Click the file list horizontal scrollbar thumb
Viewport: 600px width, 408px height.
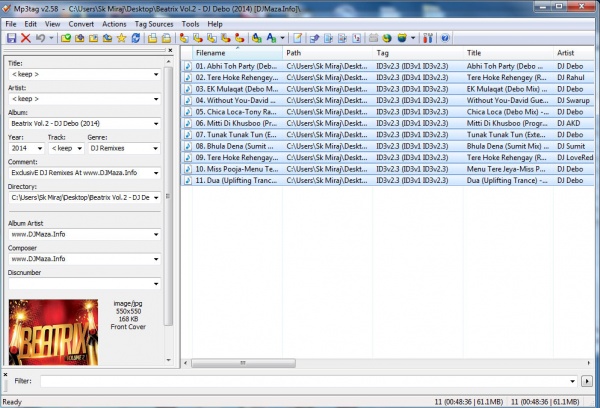click(243, 363)
